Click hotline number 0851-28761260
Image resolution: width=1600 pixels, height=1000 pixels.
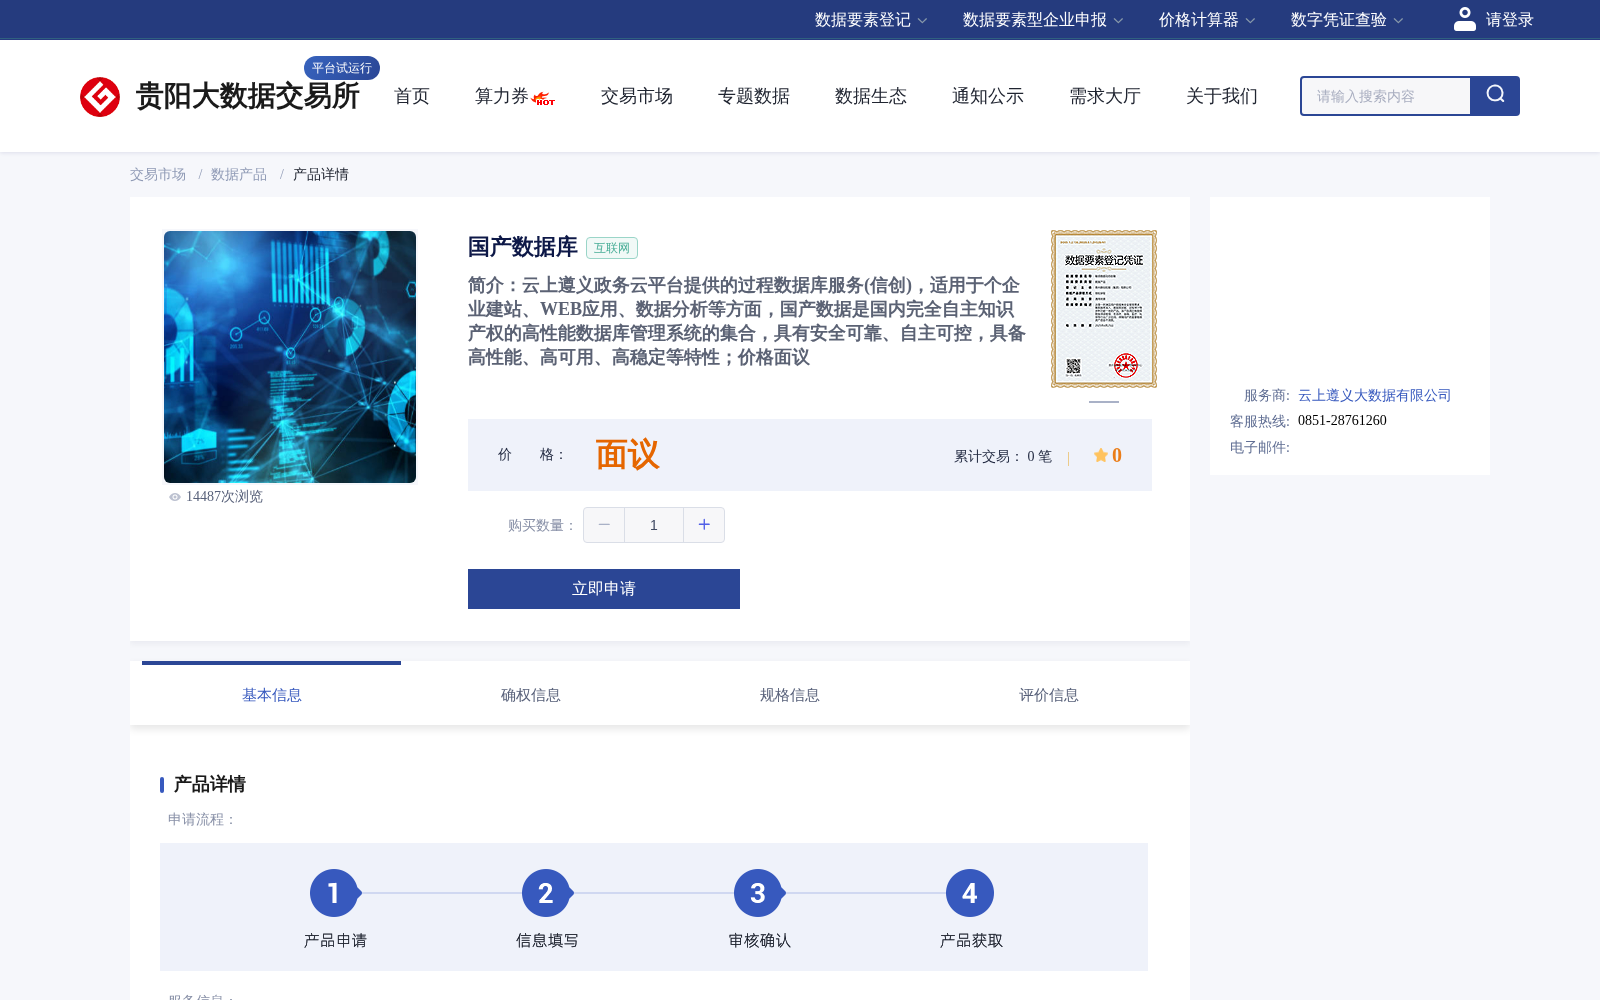[1342, 420]
